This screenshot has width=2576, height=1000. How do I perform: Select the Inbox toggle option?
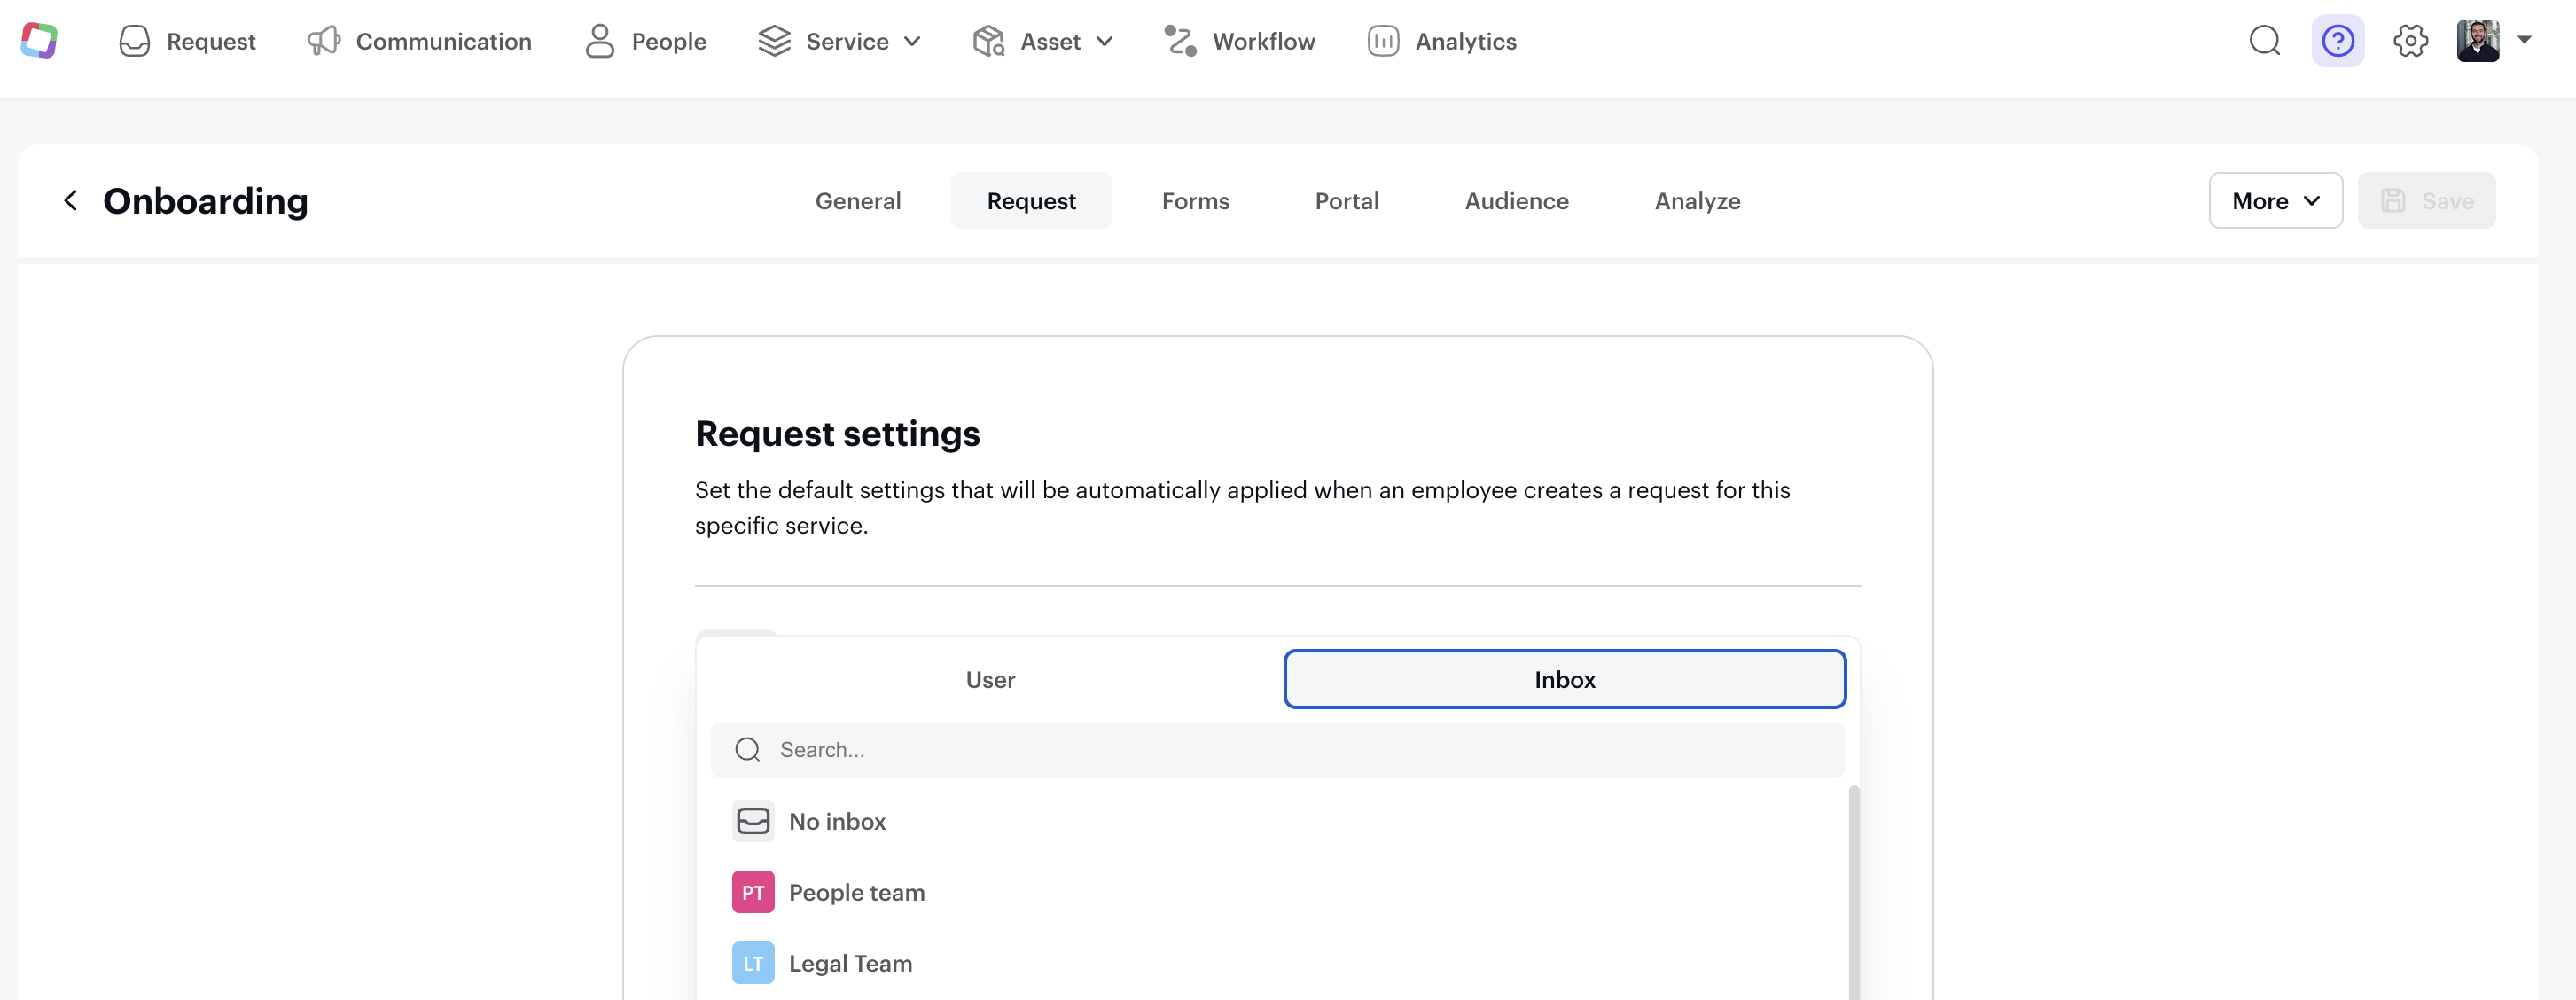click(x=1565, y=680)
